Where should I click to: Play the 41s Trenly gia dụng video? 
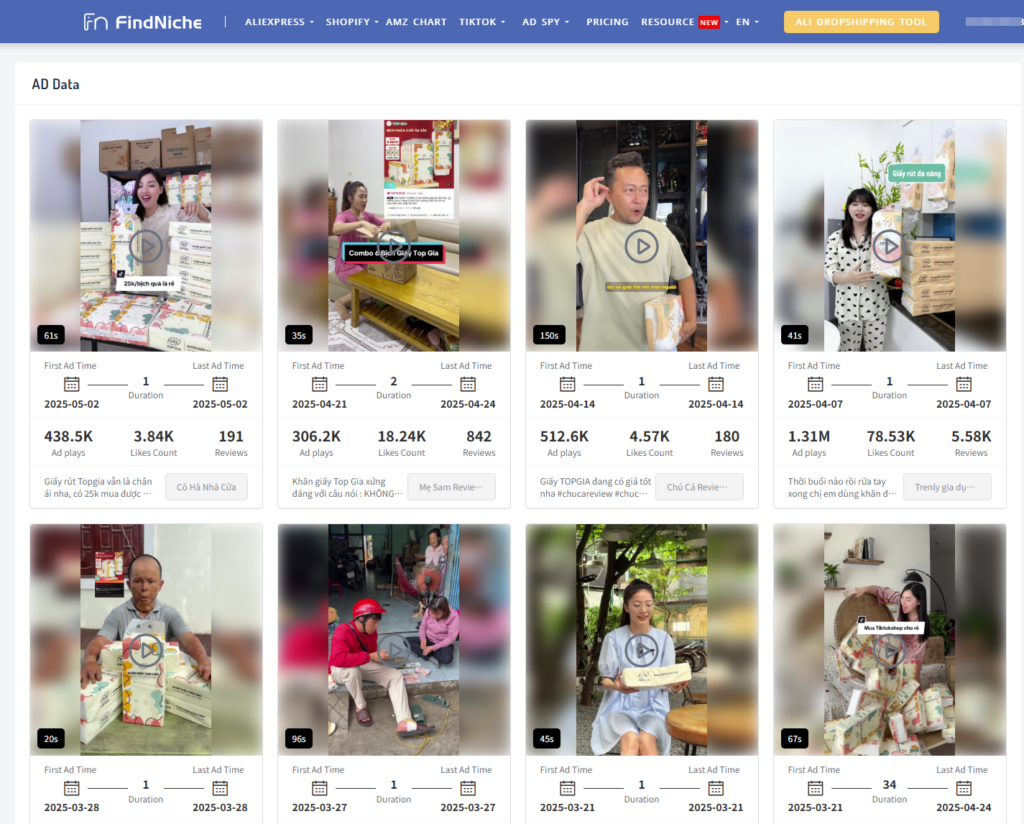pyautogui.click(x=889, y=246)
